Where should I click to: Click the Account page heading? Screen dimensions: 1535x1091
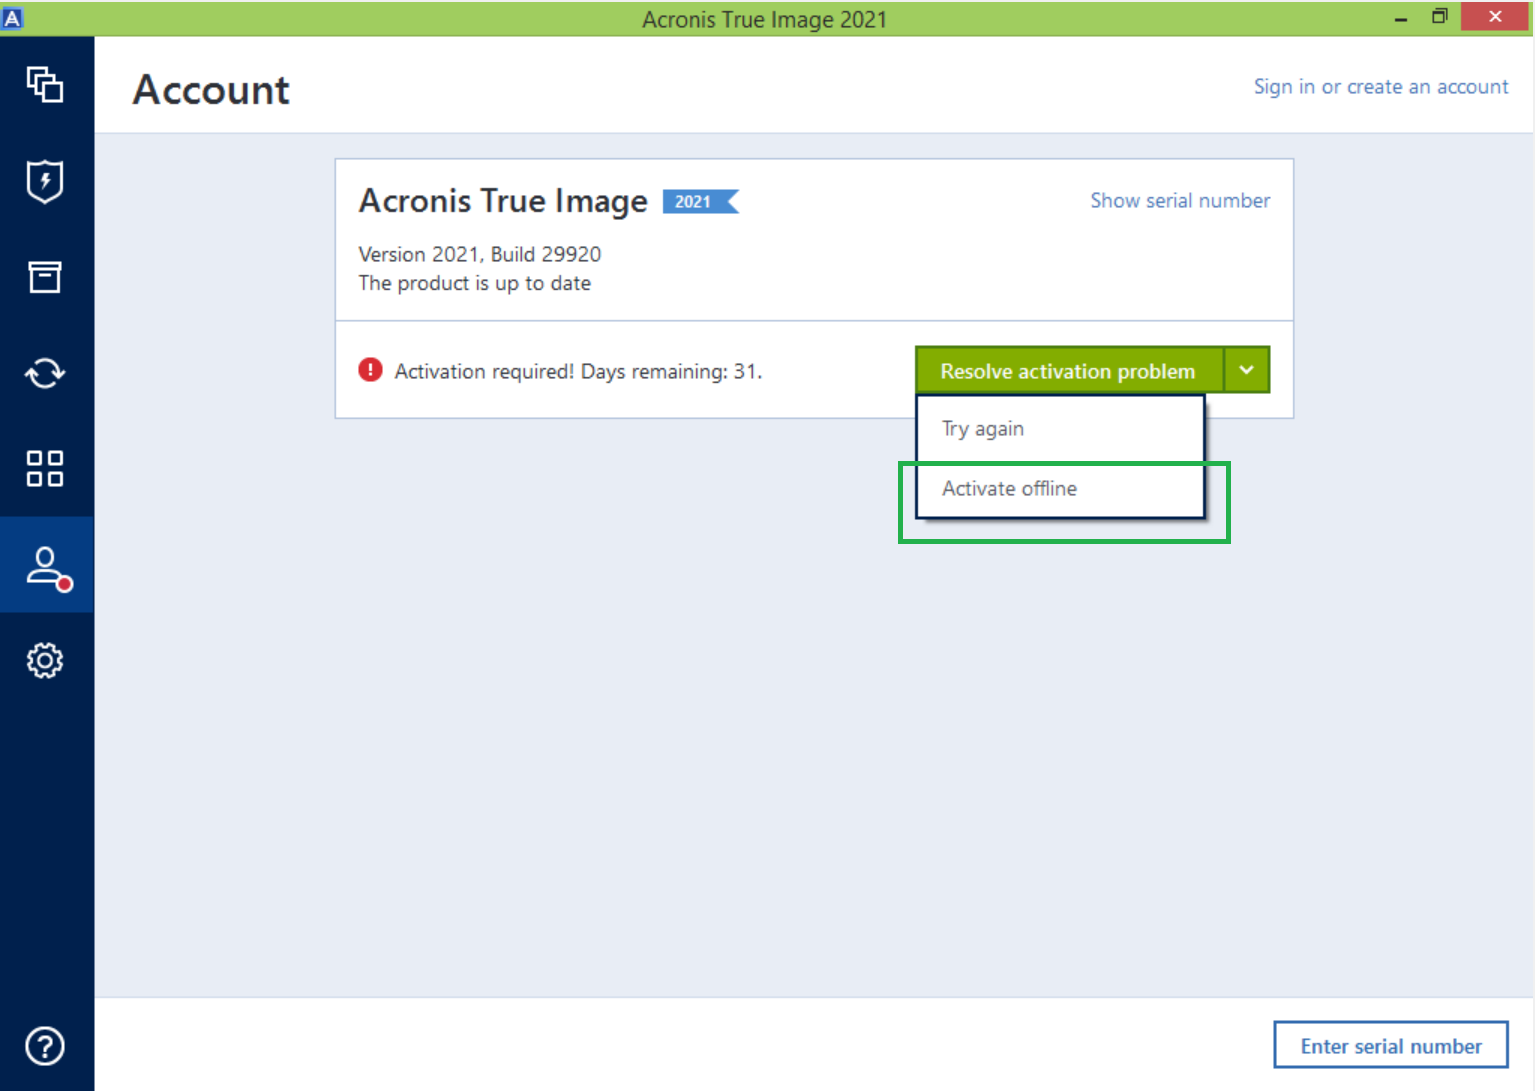211,90
